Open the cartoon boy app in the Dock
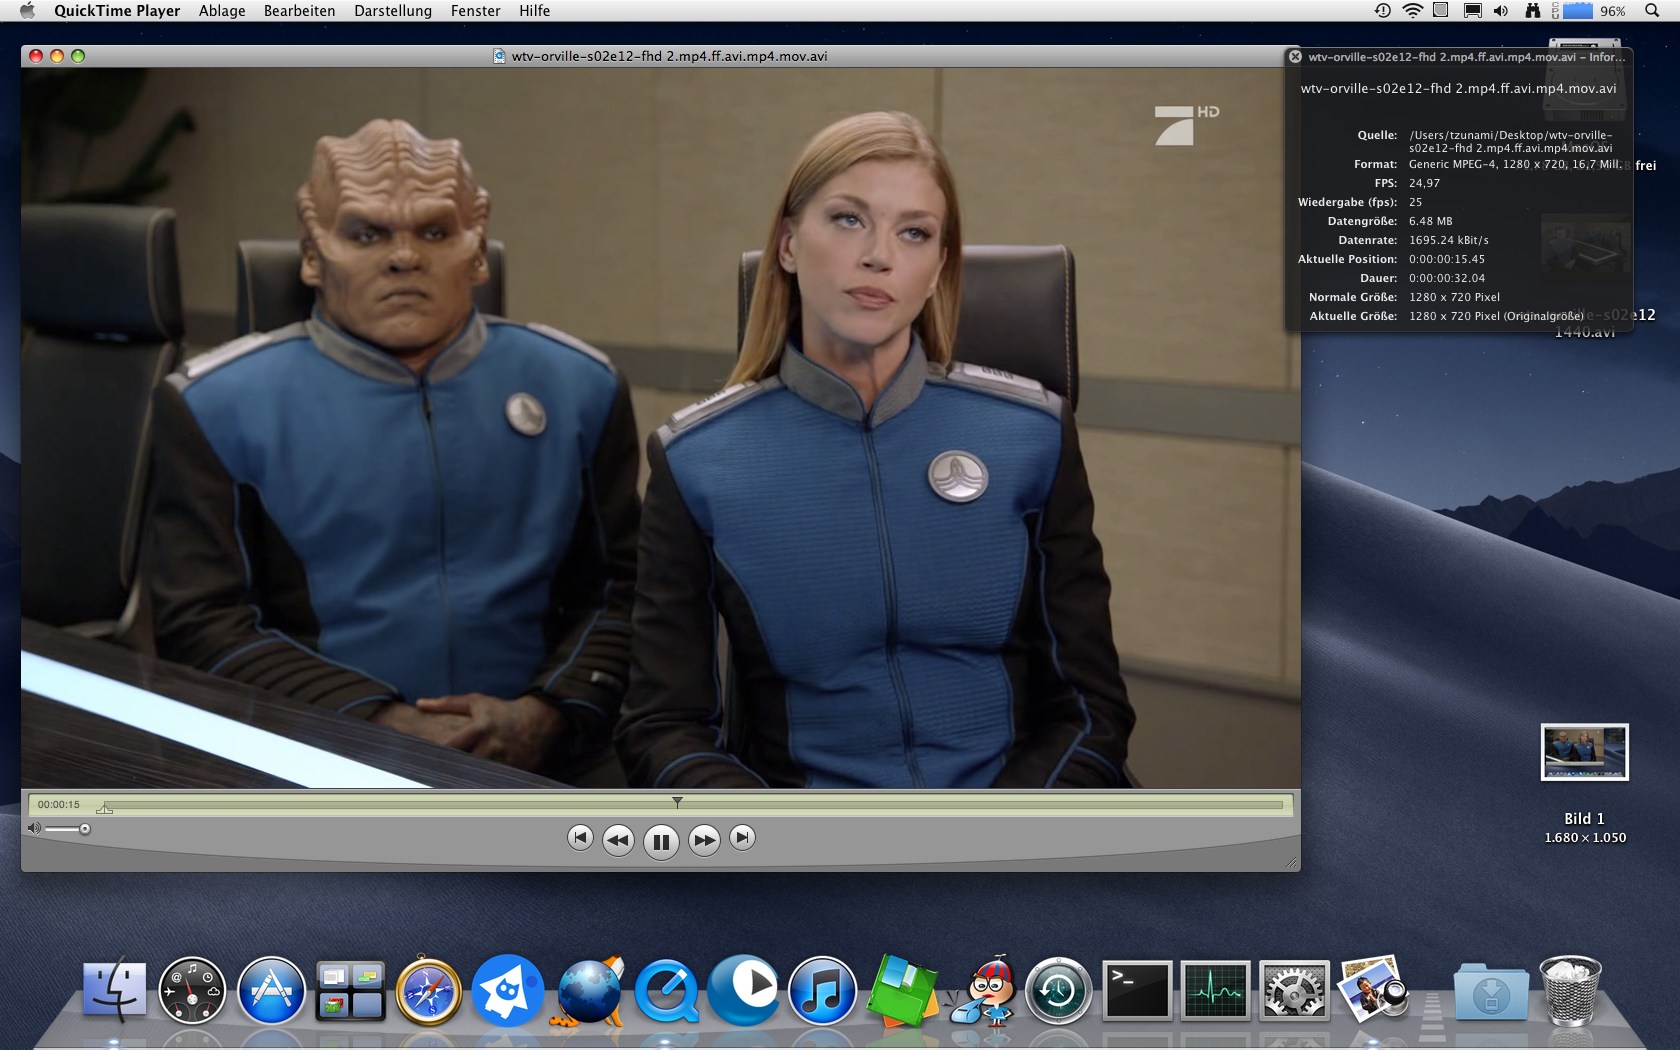The height and width of the screenshot is (1050, 1680). (x=983, y=990)
